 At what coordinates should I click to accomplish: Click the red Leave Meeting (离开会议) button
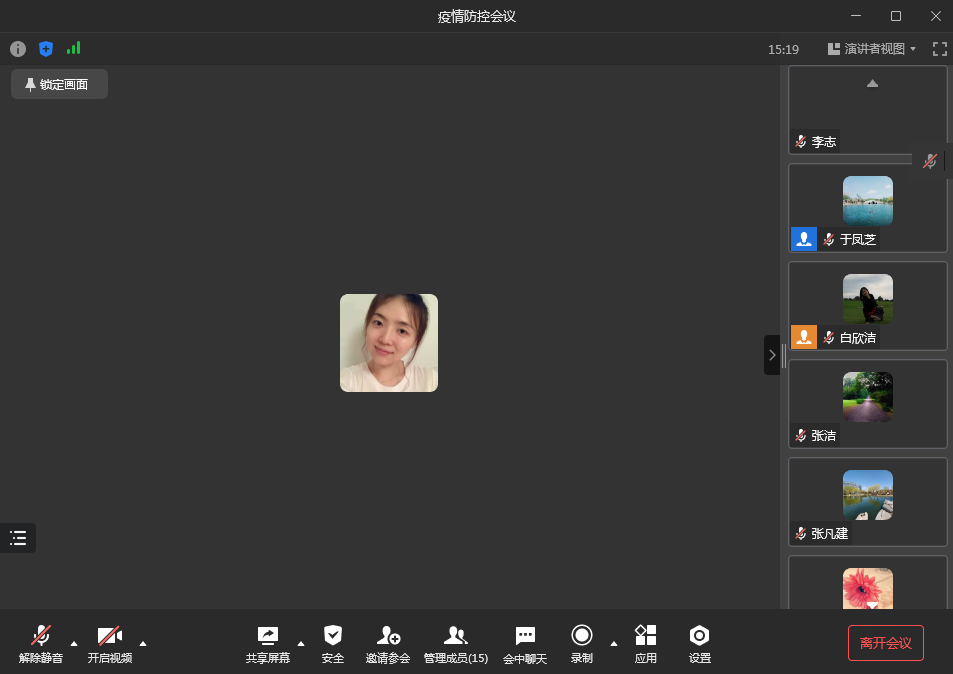coord(885,643)
